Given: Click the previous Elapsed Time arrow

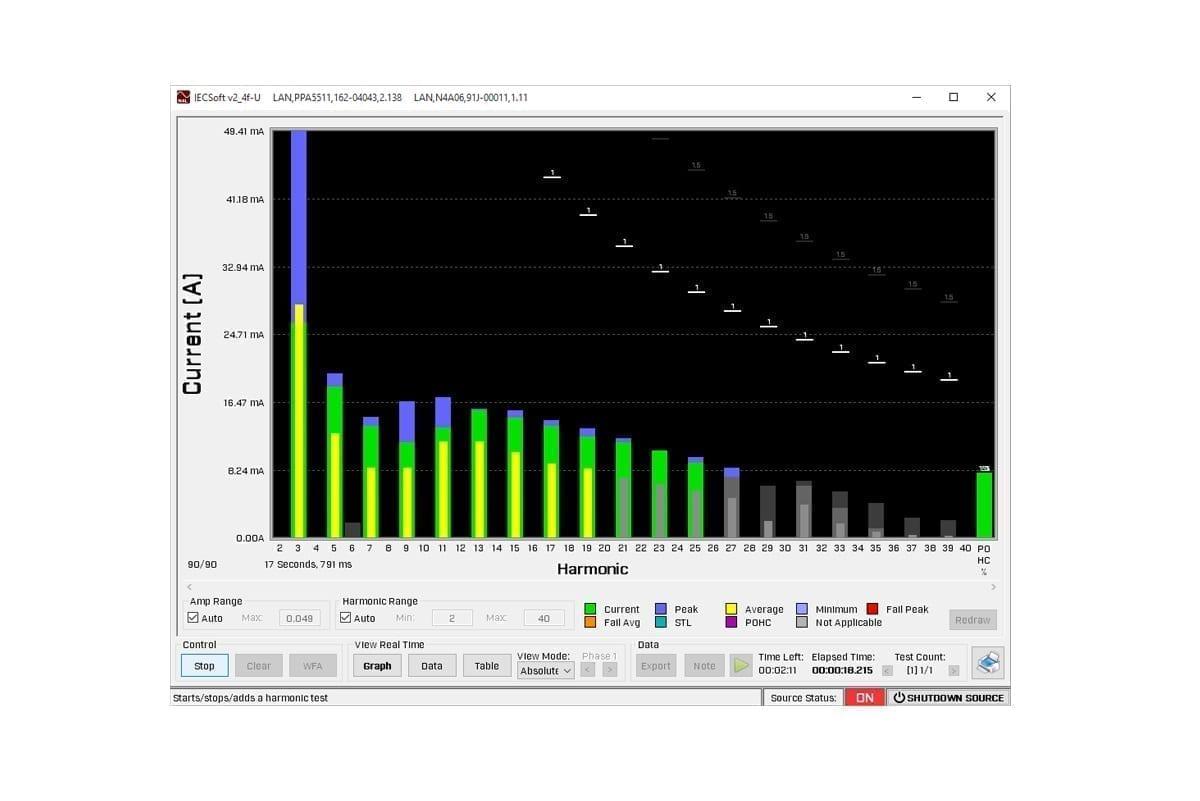Looking at the screenshot, I should [888, 670].
